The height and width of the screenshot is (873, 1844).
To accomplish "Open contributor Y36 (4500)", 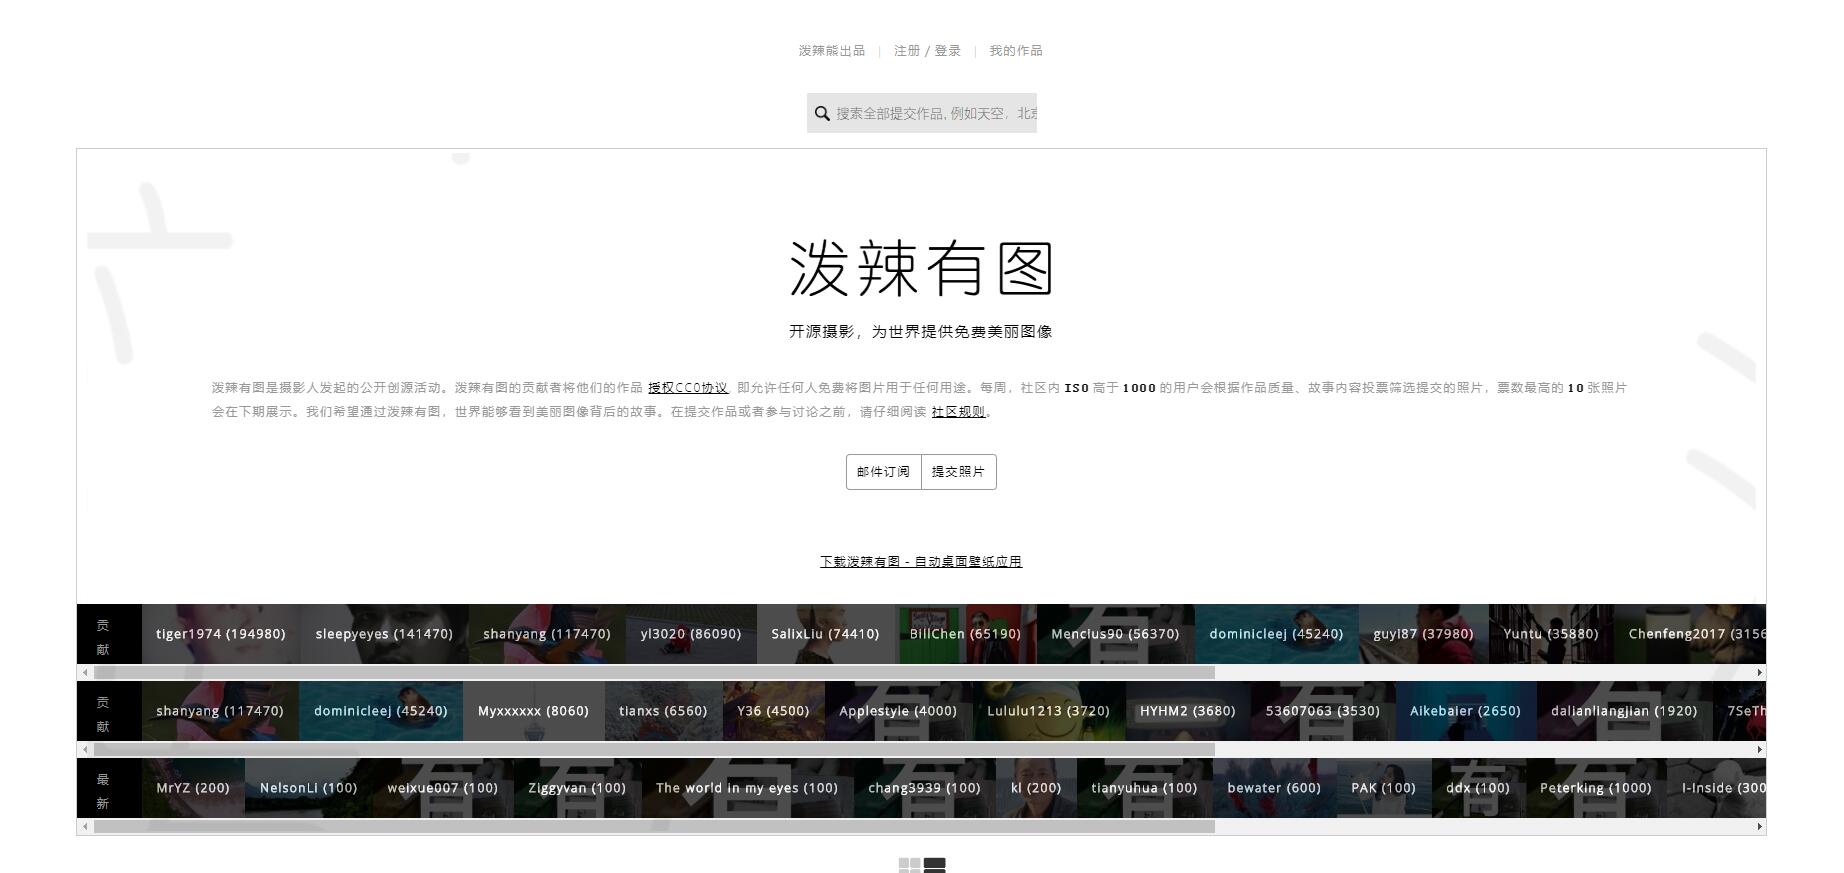I will tap(773, 711).
